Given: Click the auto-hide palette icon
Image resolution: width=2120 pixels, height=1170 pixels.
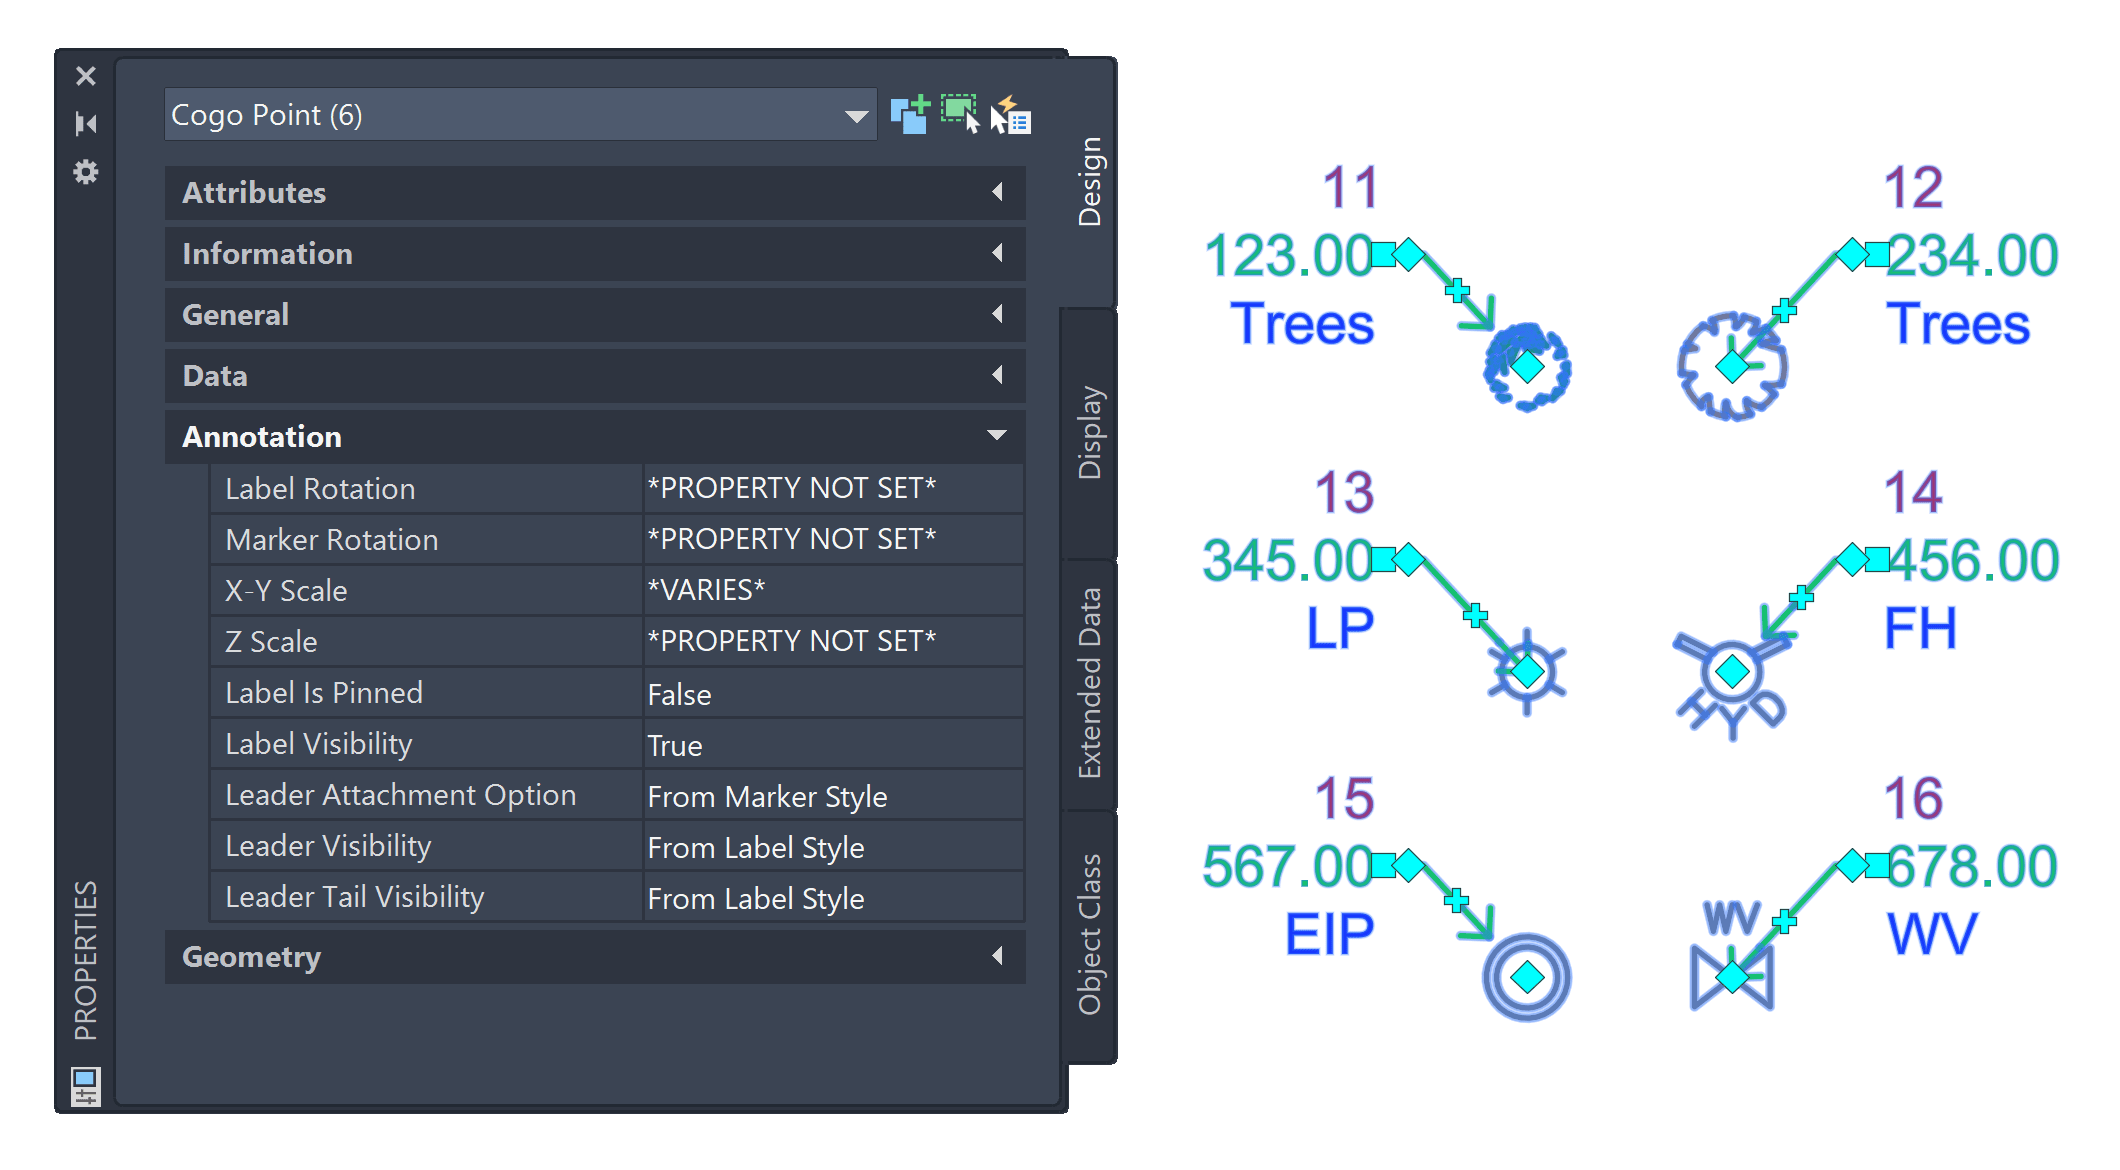Looking at the screenshot, I should pos(86,124).
